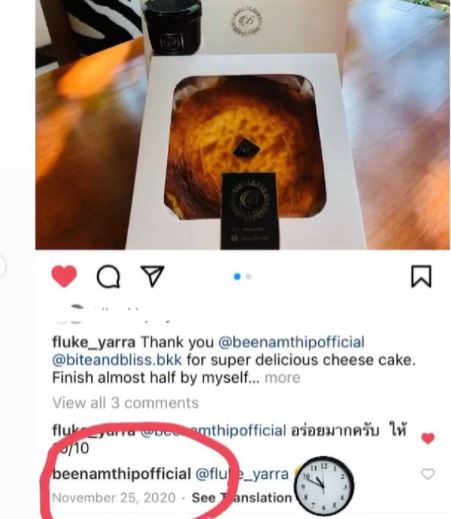Unlike the post via red heart icon
This screenshot has width=451, height=519.
64,276
